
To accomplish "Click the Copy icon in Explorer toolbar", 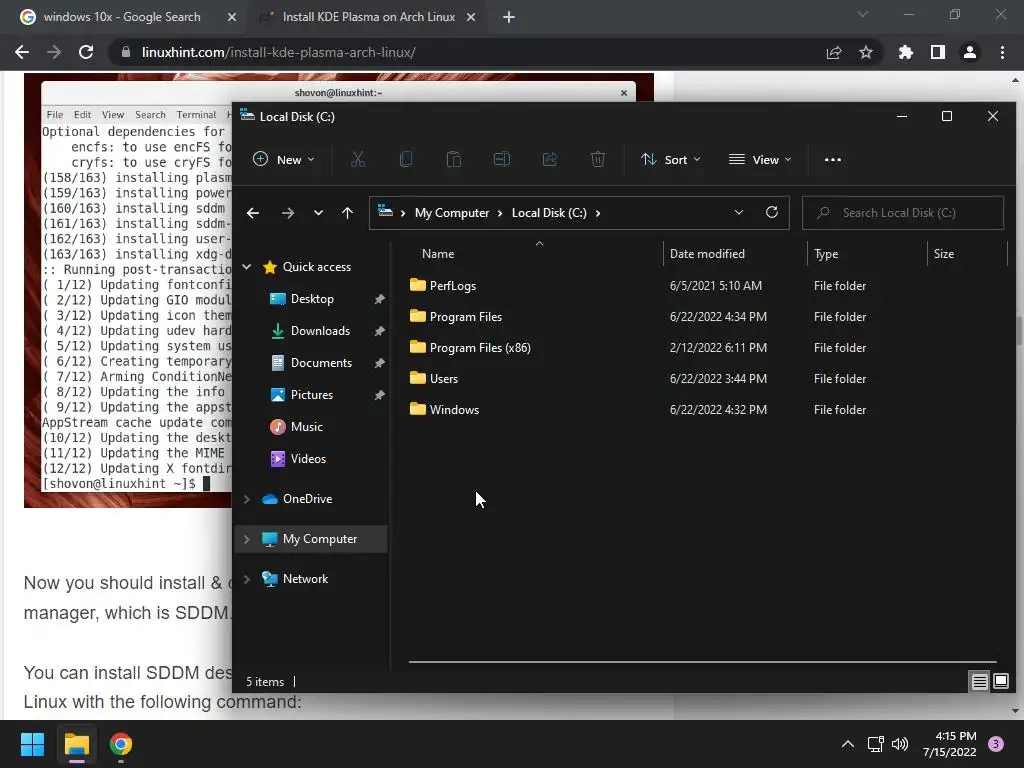I will [x=406, y=159].
